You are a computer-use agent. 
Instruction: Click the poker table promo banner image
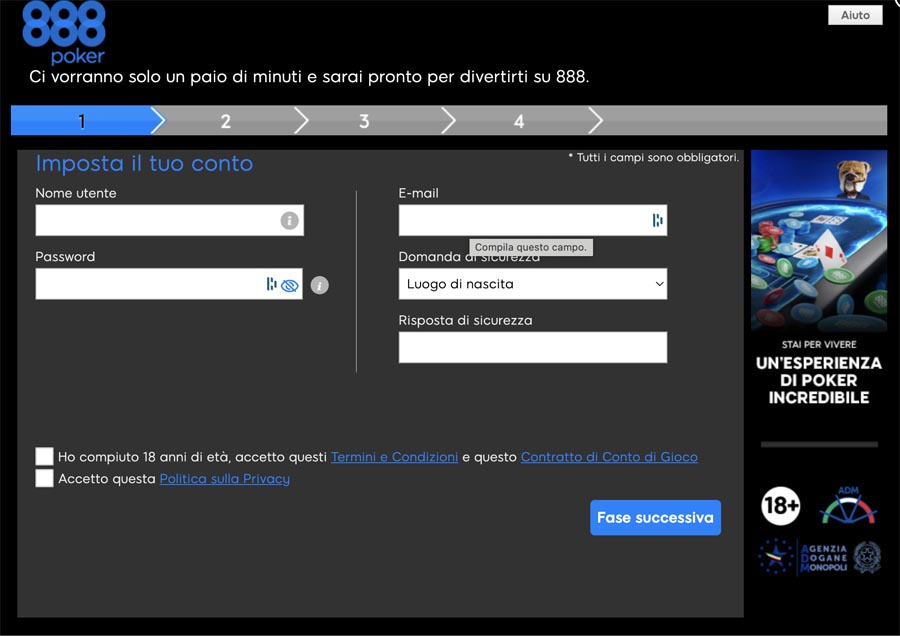[819, 241]
